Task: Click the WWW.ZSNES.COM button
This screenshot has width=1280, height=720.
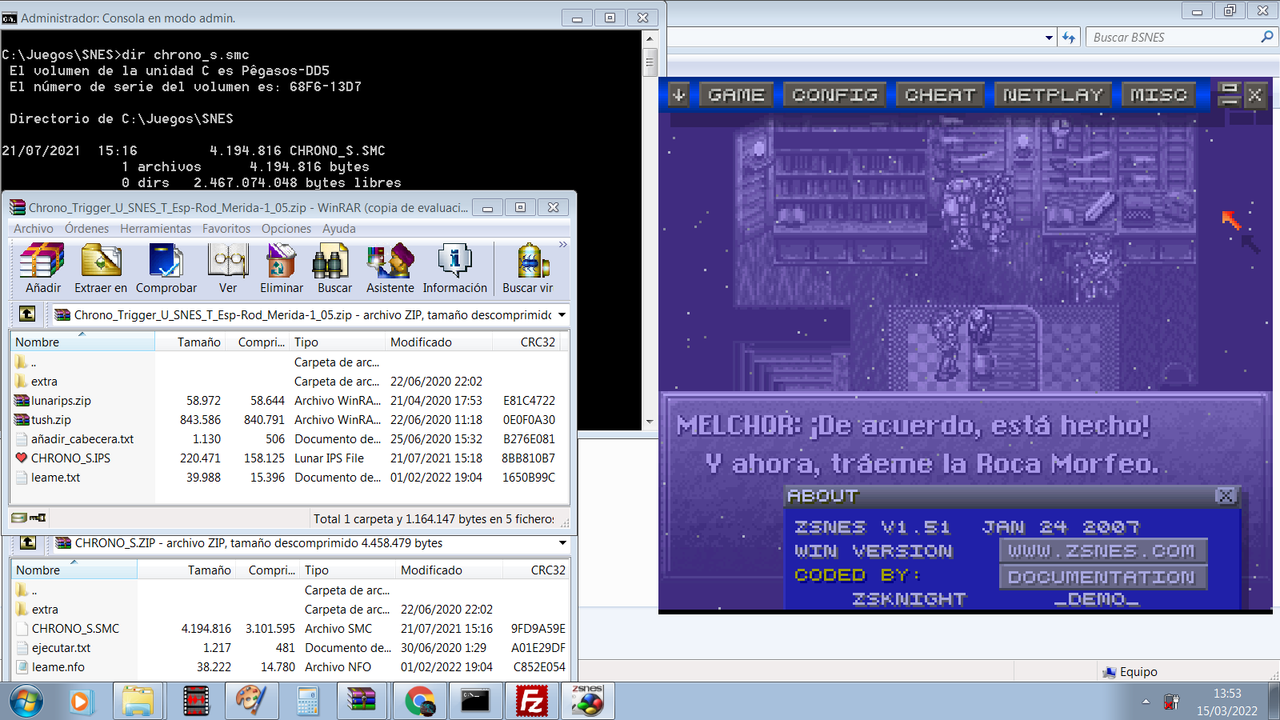Action: pyautogui.click(x=1101, y=551)
